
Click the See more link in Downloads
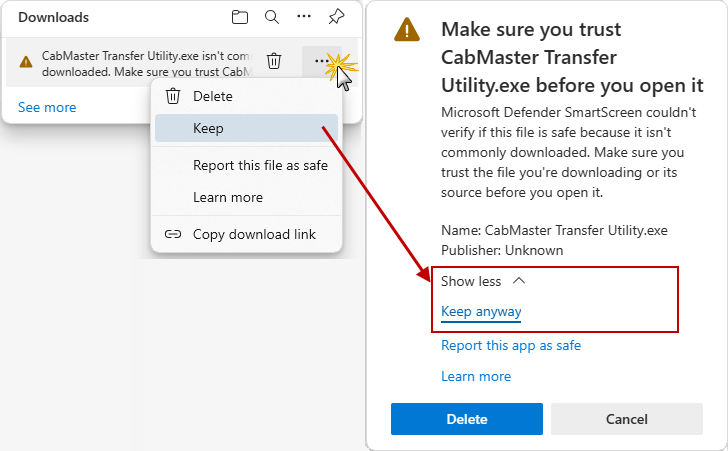point(47,107)
